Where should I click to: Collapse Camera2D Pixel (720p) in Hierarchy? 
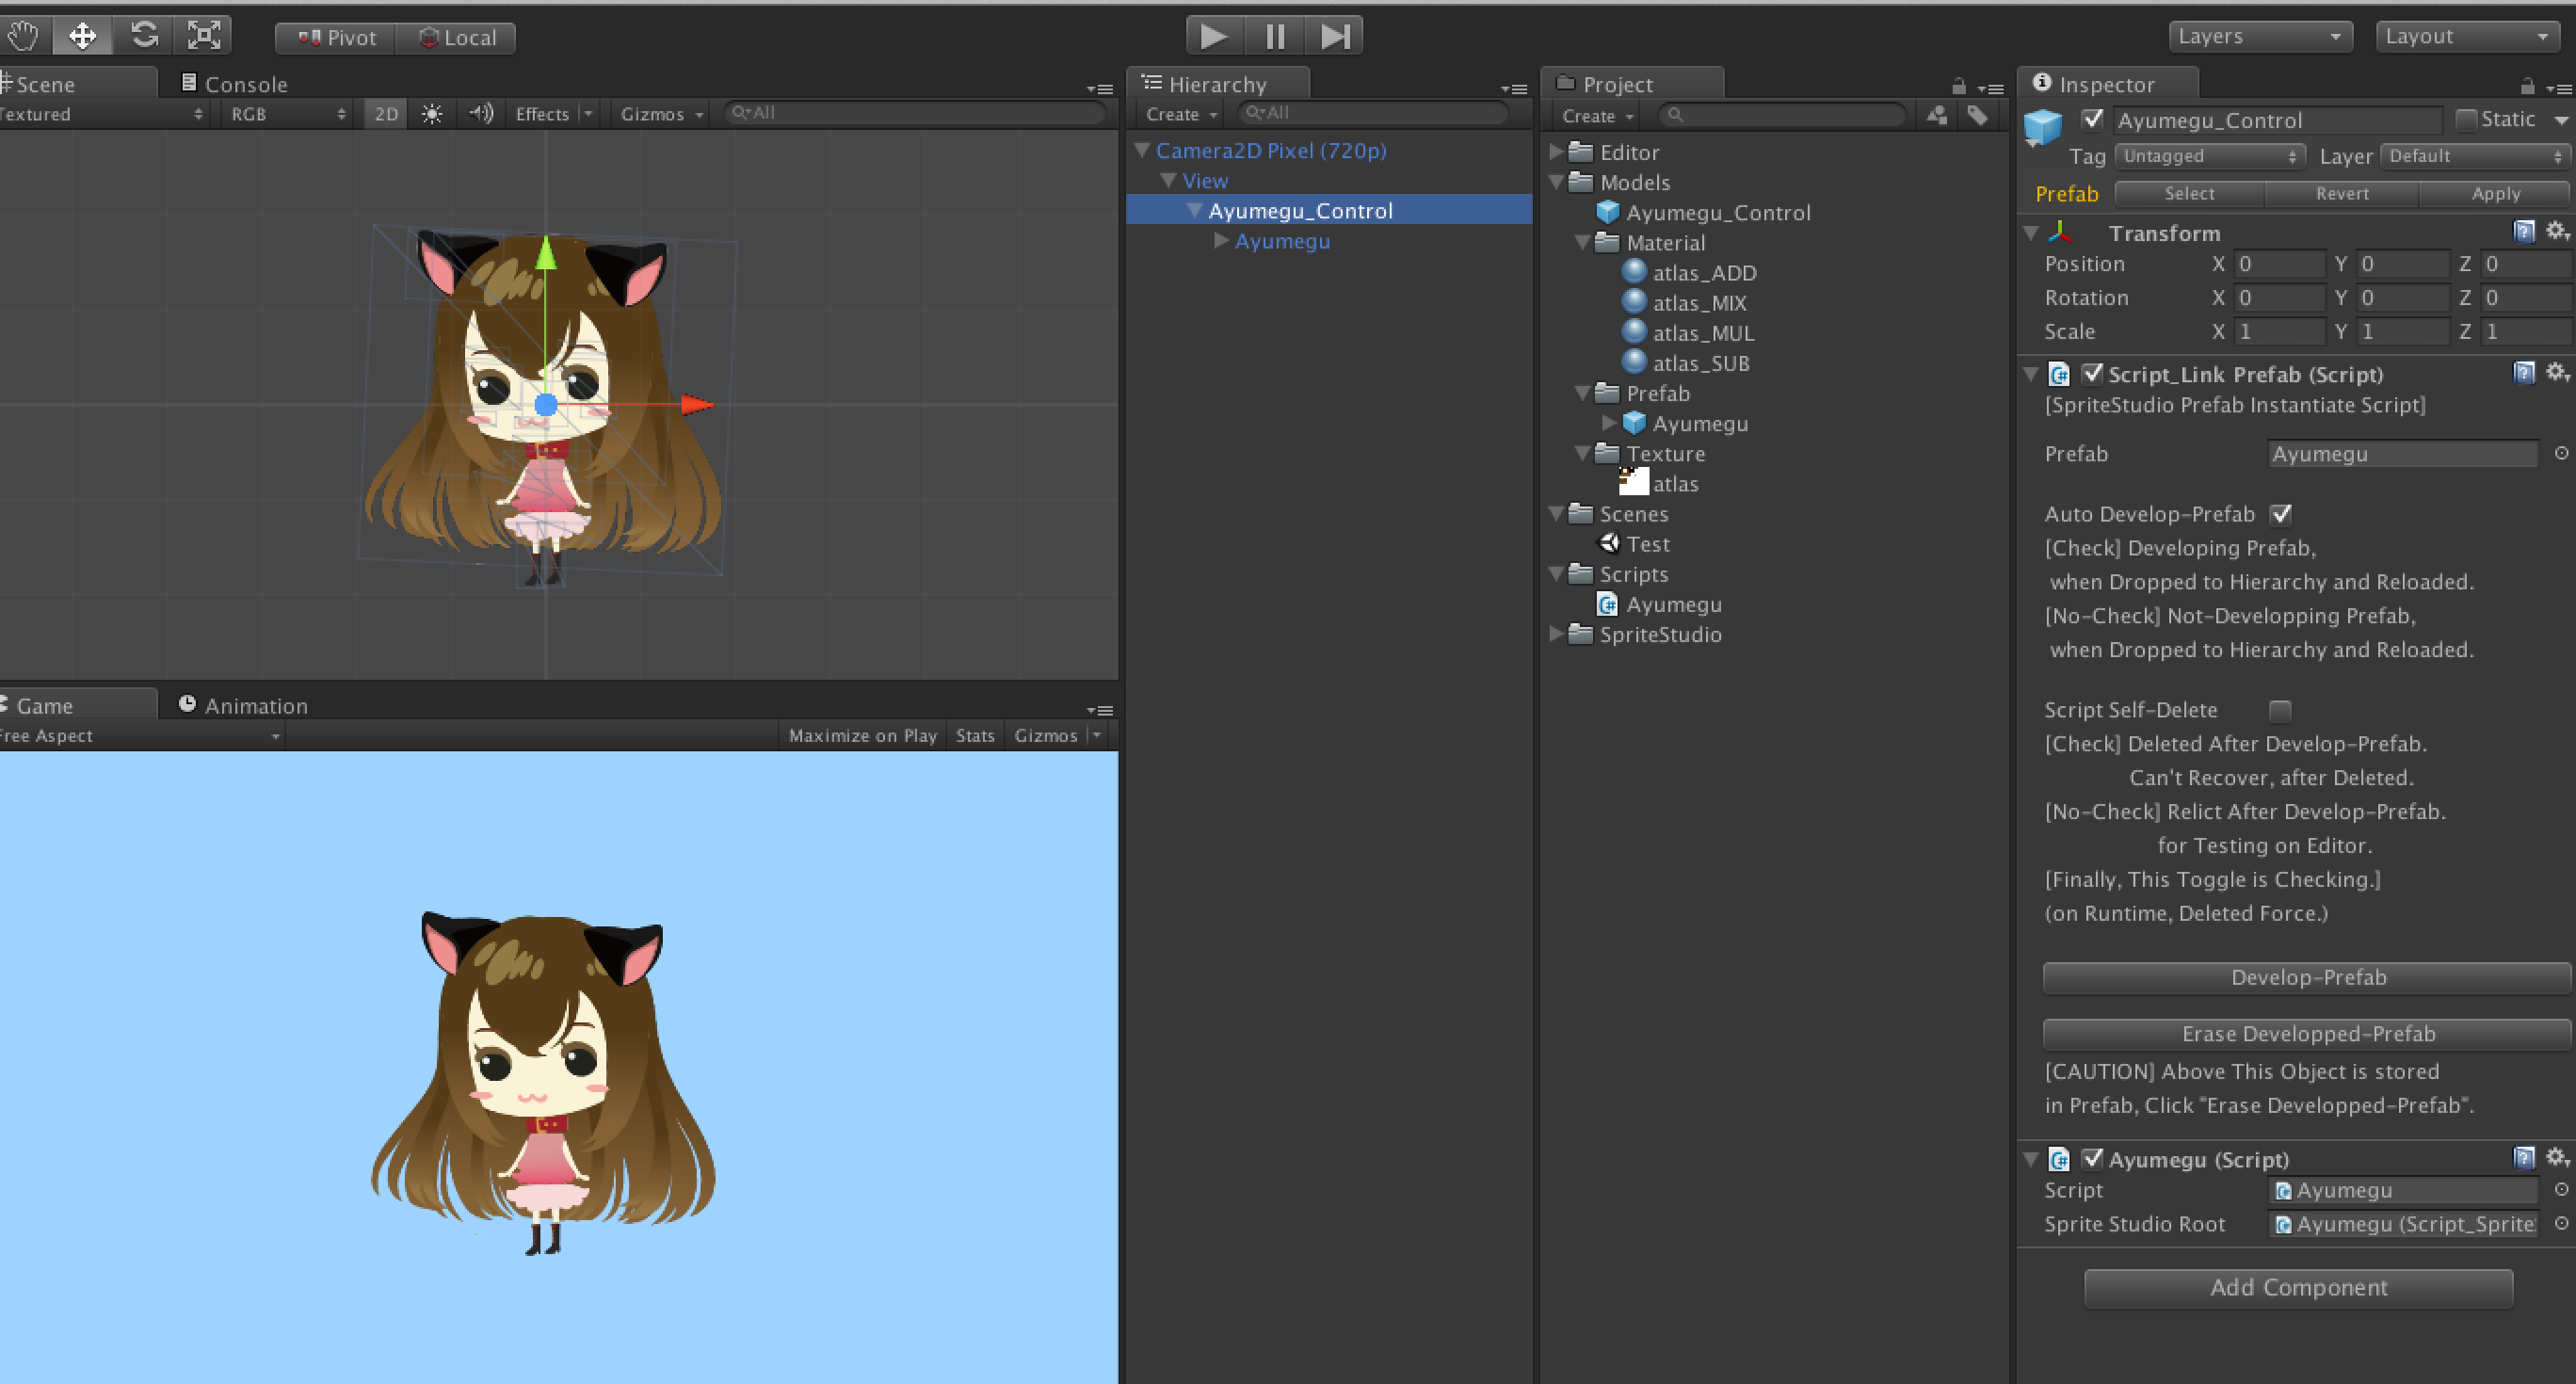coord(1142,151)
